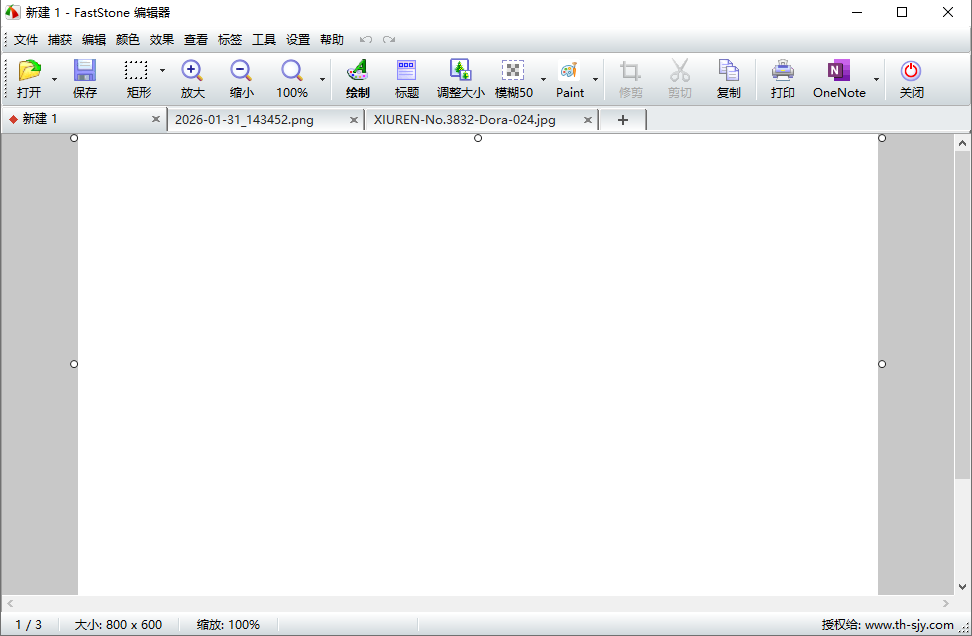Expand the Open (打开) dropdown arrow
This screenshot has width=972, height=636.
(x=54, y=79)
